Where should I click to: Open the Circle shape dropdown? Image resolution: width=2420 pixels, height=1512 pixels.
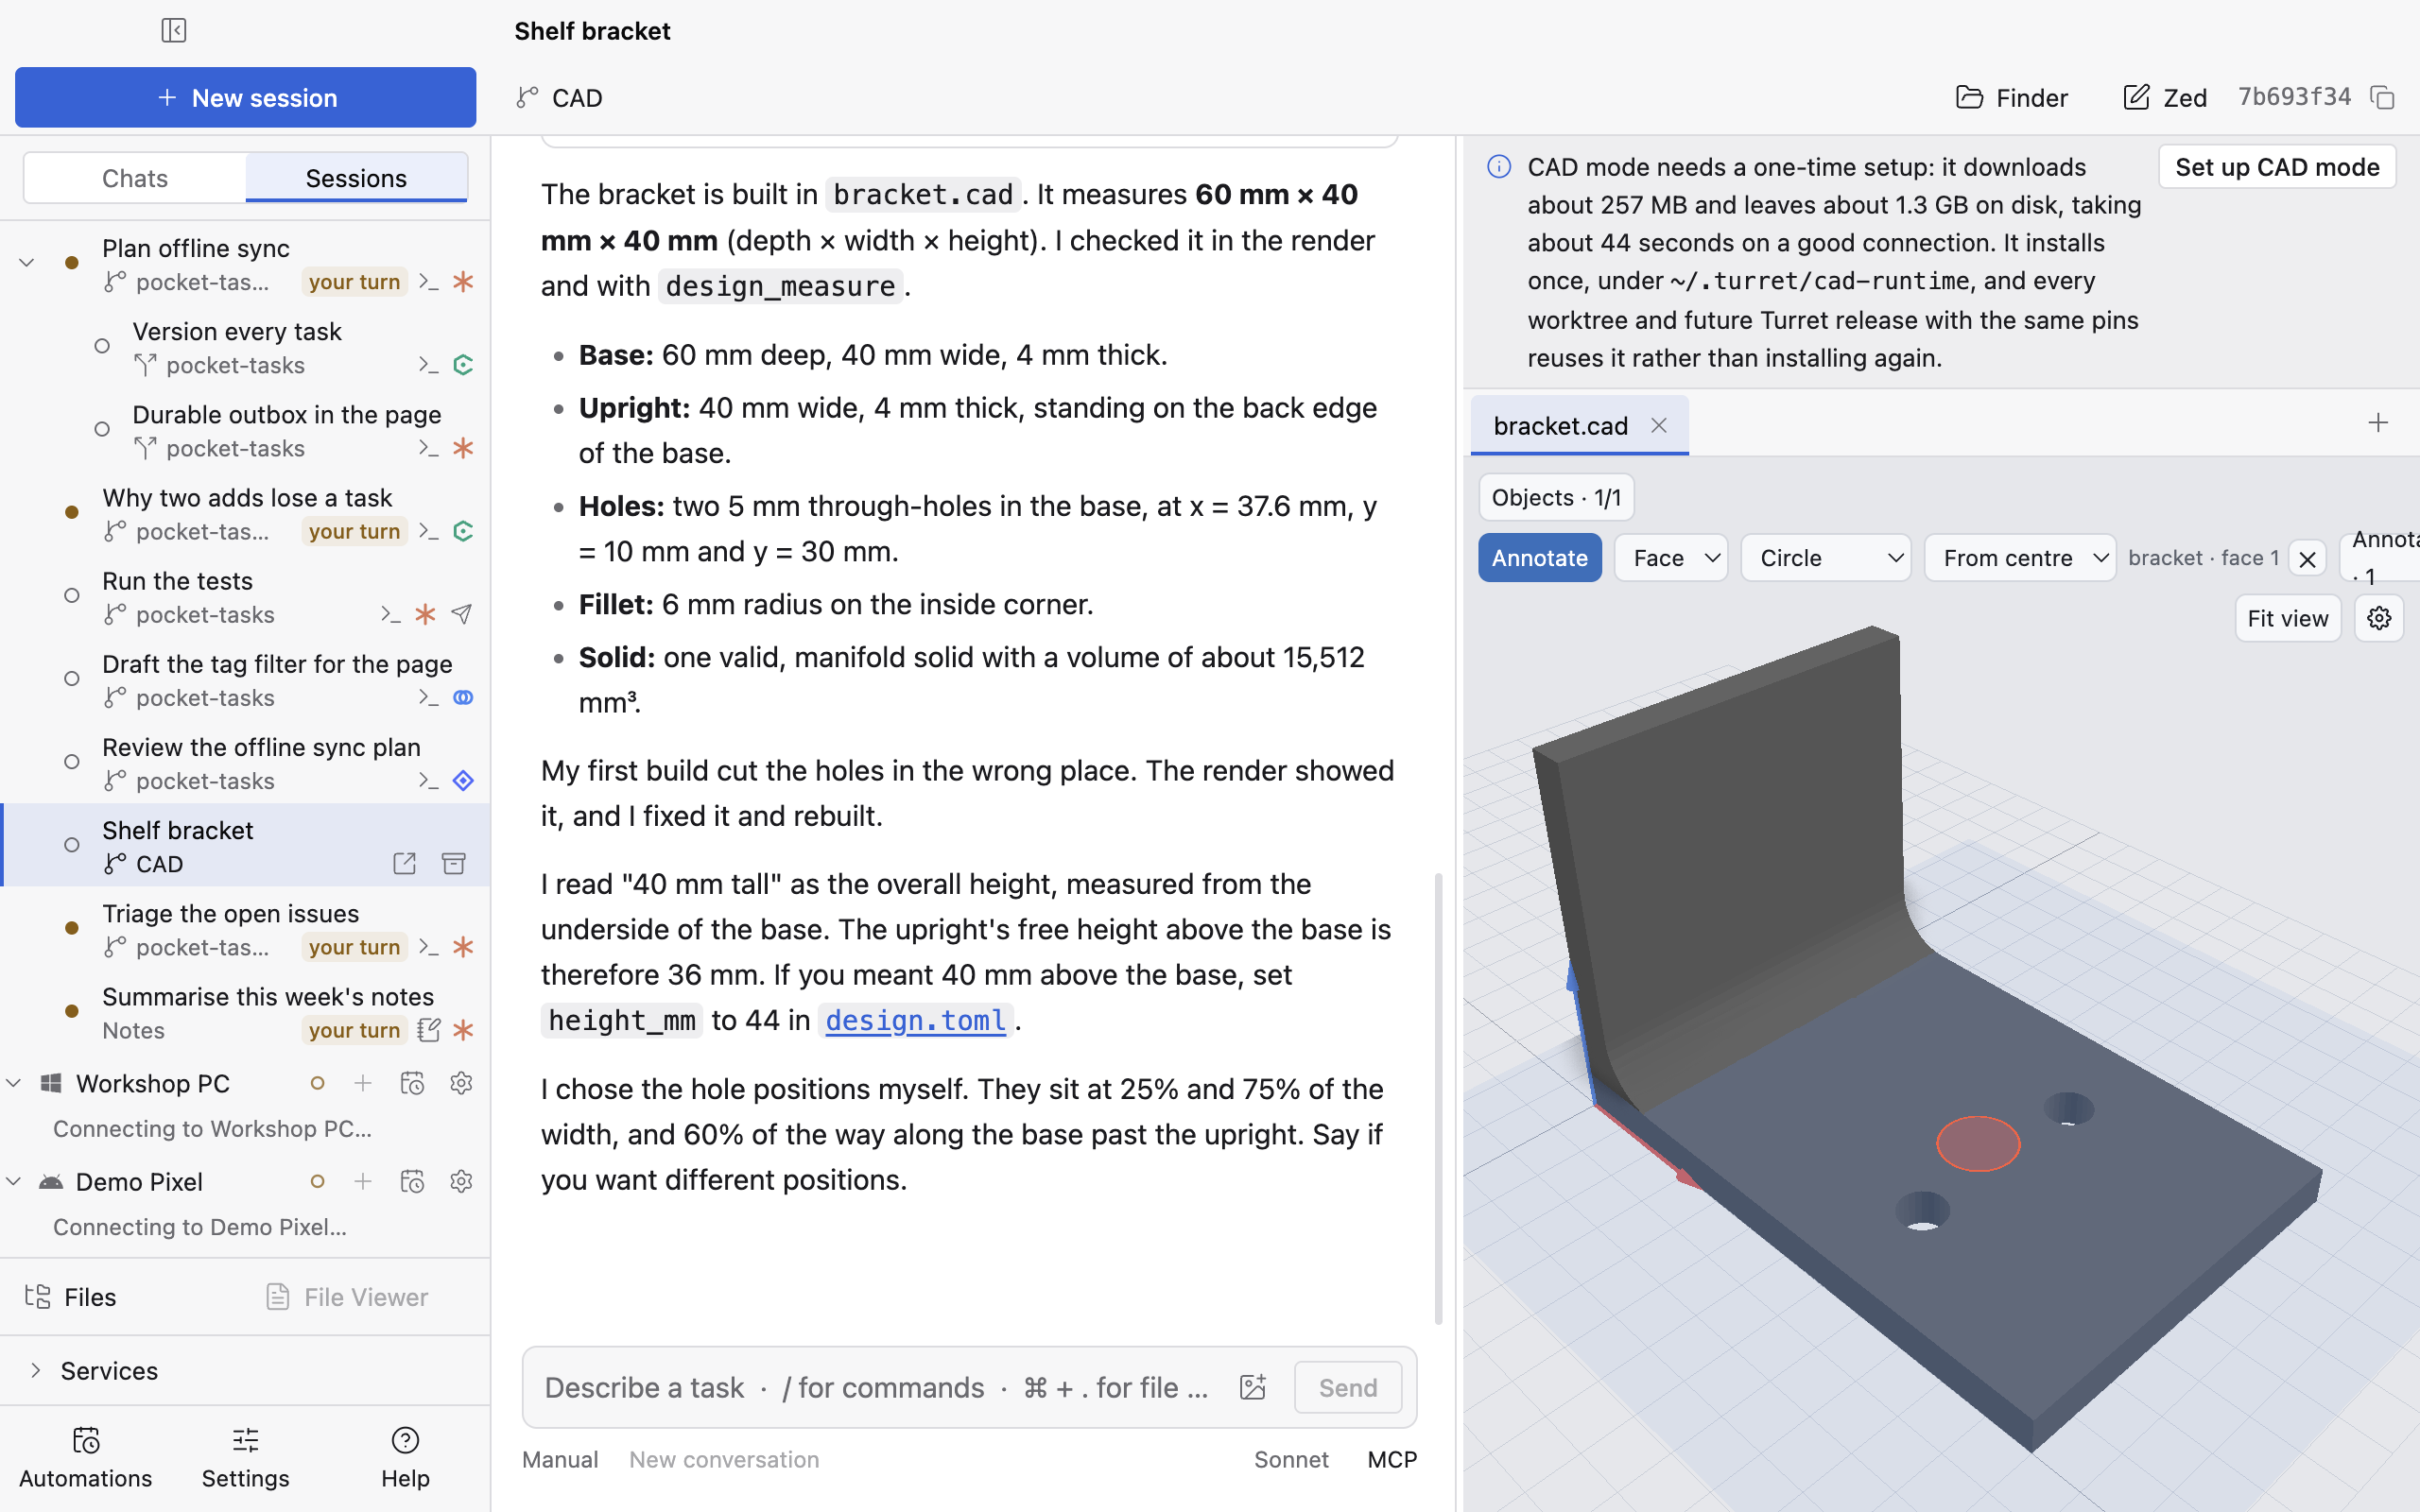(1826, 558)
